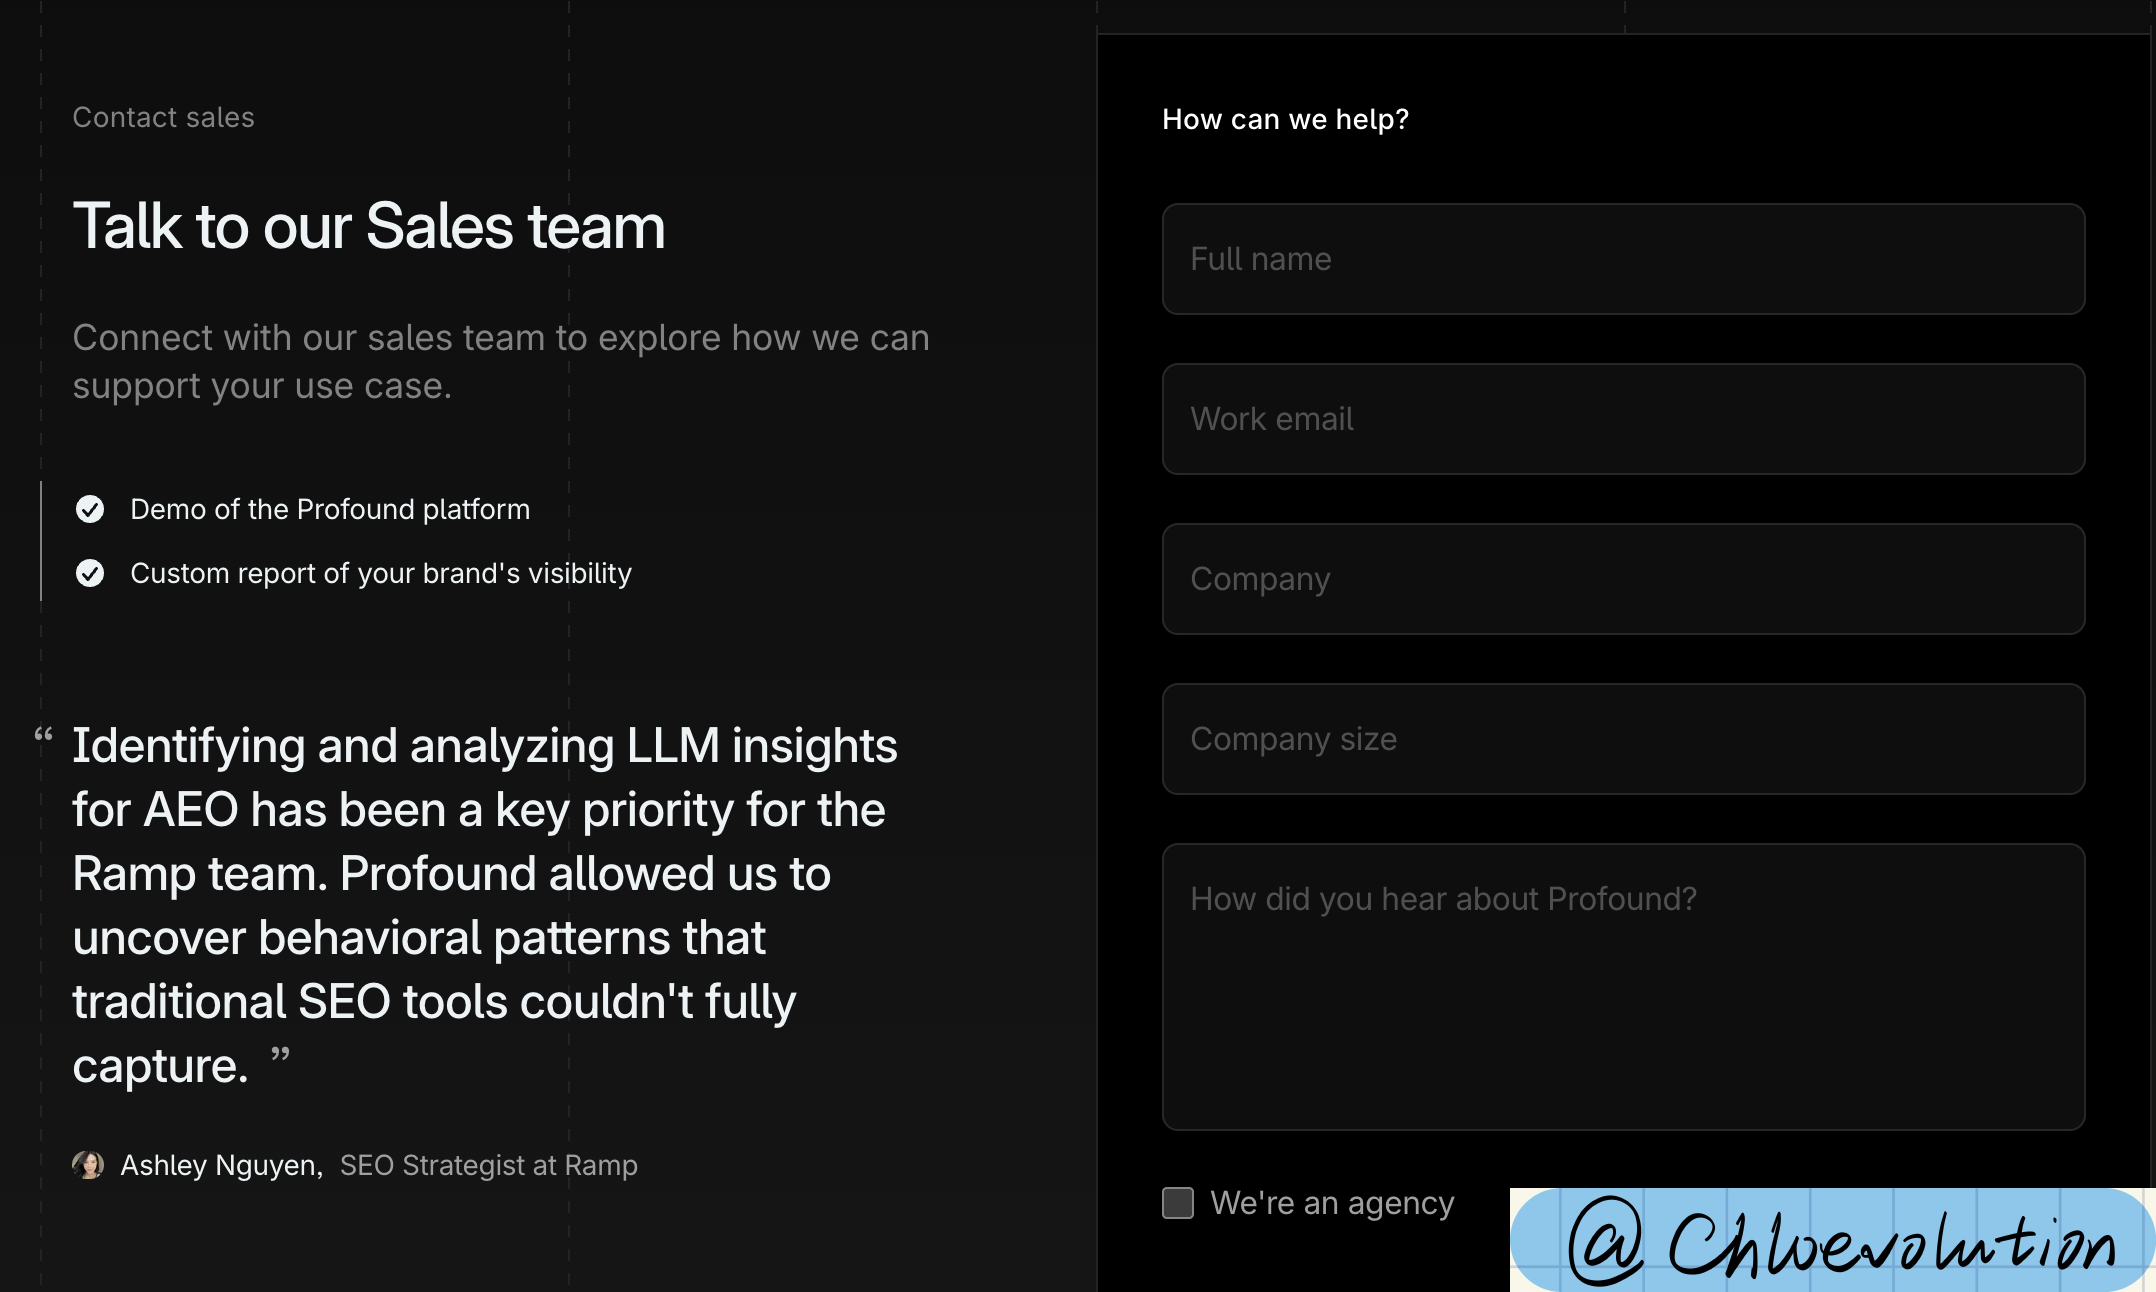Click the closing quotation mark after 'capture.'
The height and width of the screenshot is (1292, 2156).
pyautogui.click(x=280, y=1055)
